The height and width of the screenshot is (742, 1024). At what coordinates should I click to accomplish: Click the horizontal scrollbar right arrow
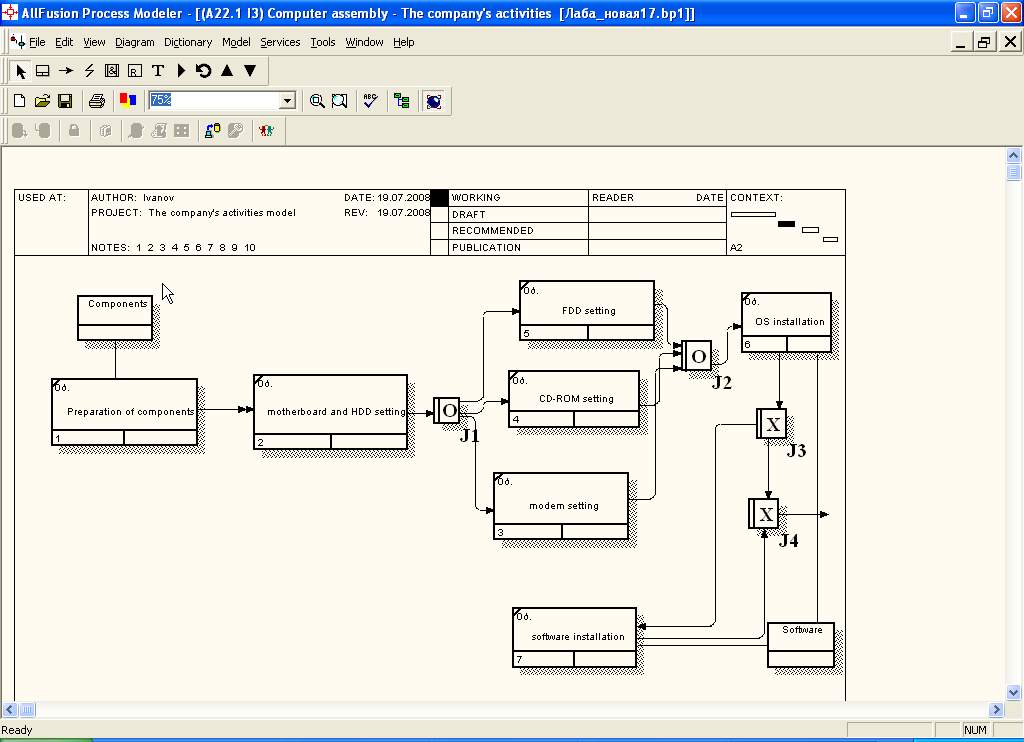[x=996, y=709]
